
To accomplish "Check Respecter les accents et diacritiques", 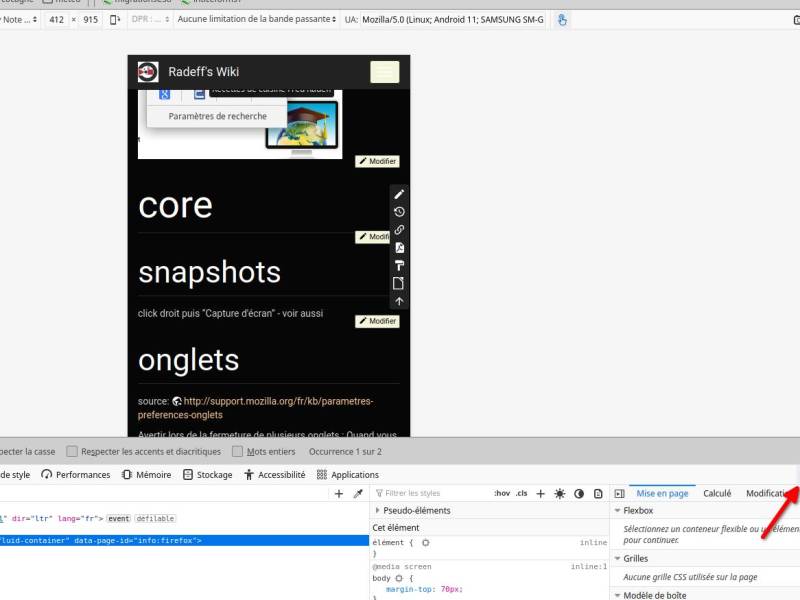I will tap(72, 452).
